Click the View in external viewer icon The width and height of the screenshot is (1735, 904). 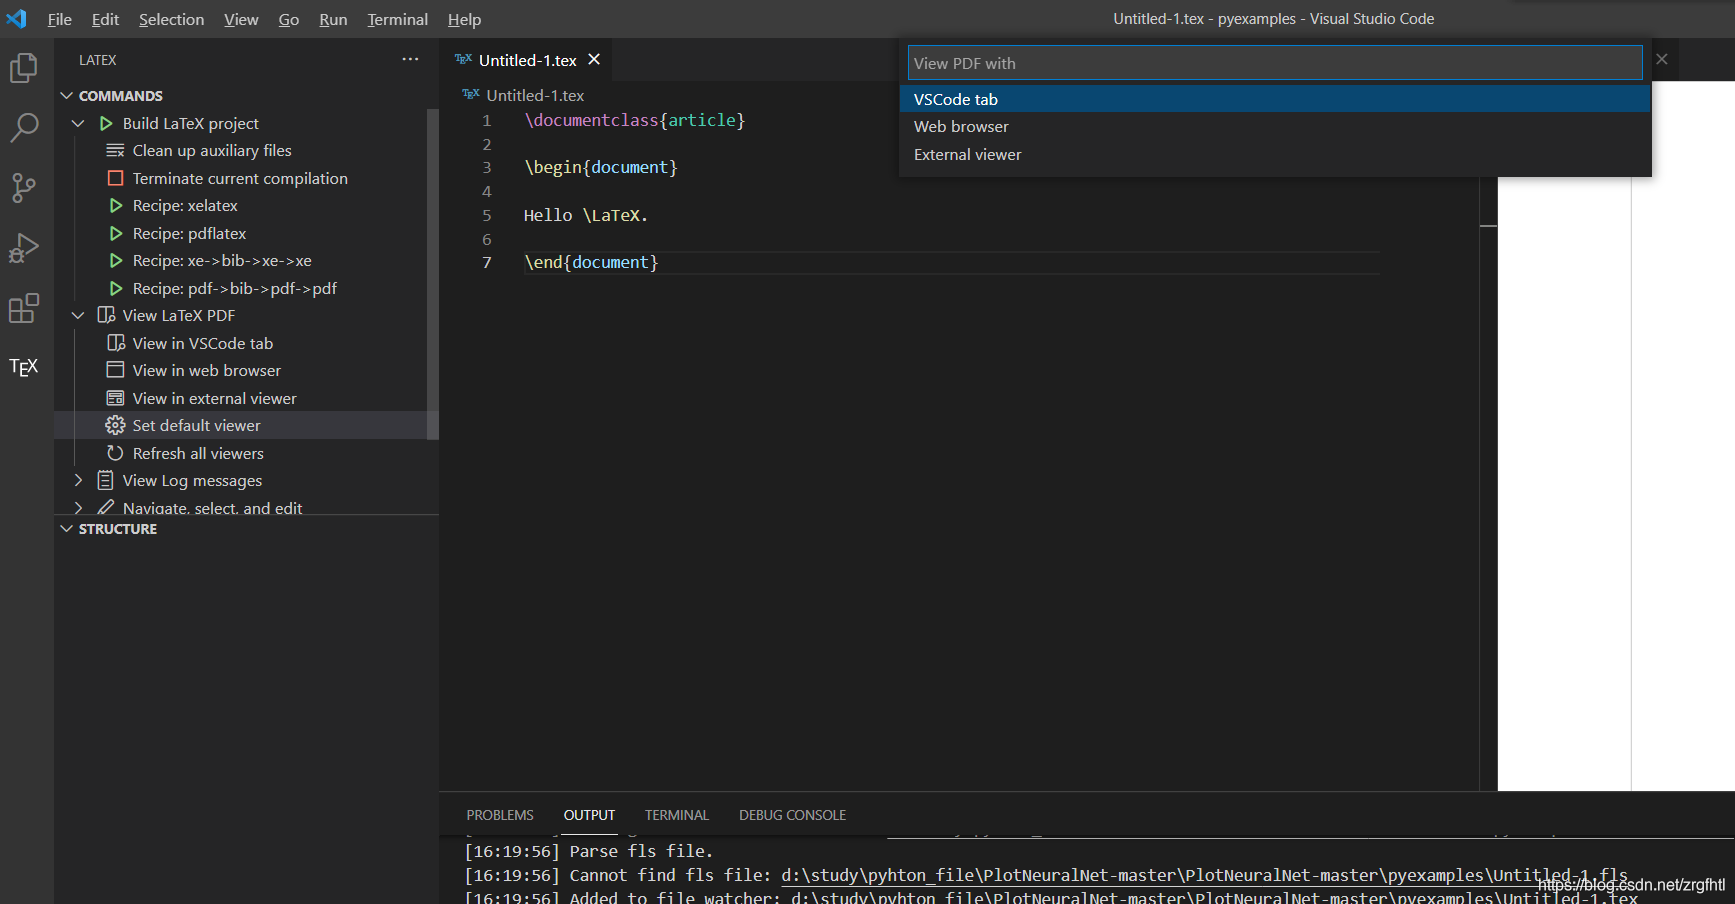click(116, 398)
